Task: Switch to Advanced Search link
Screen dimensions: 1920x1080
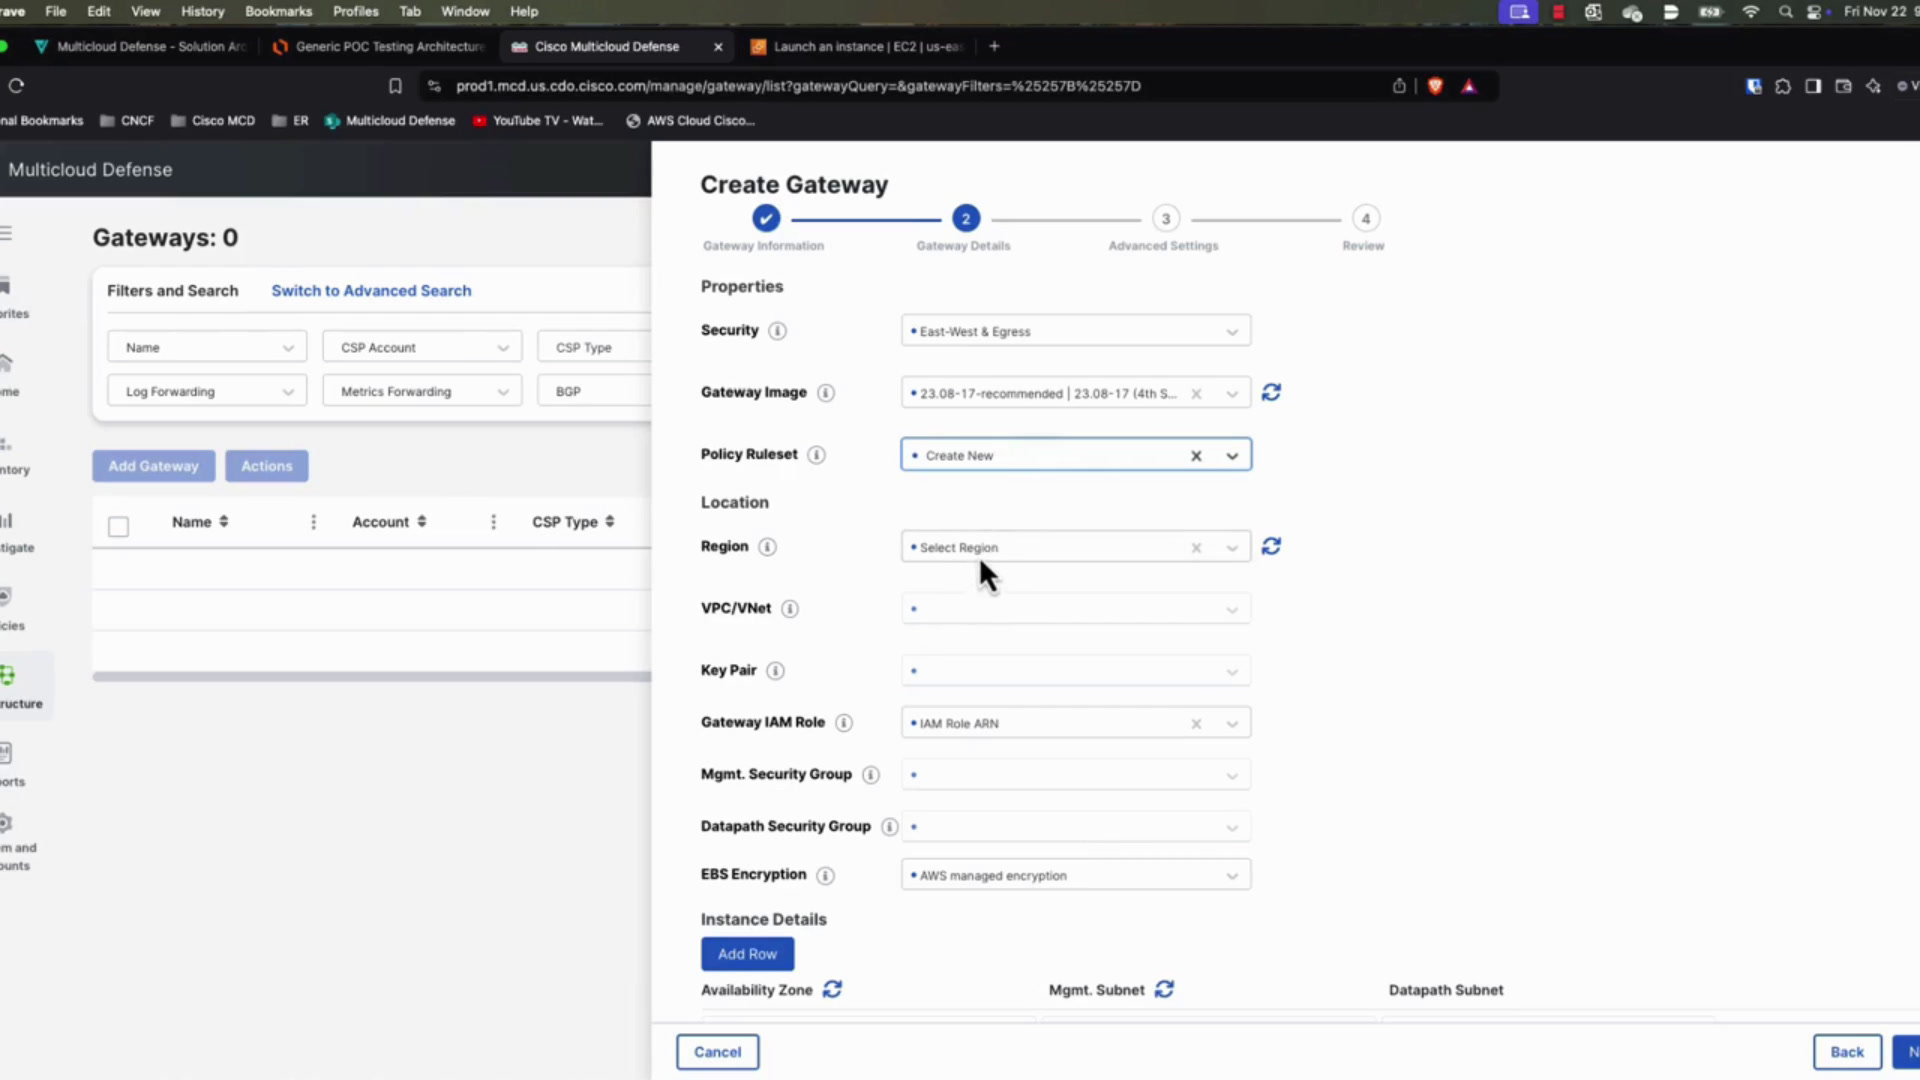Action: pos(371,290)
